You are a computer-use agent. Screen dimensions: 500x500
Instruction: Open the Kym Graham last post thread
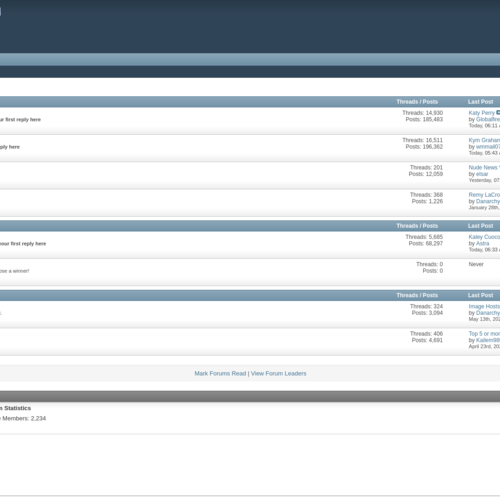(x=484, y=140)
